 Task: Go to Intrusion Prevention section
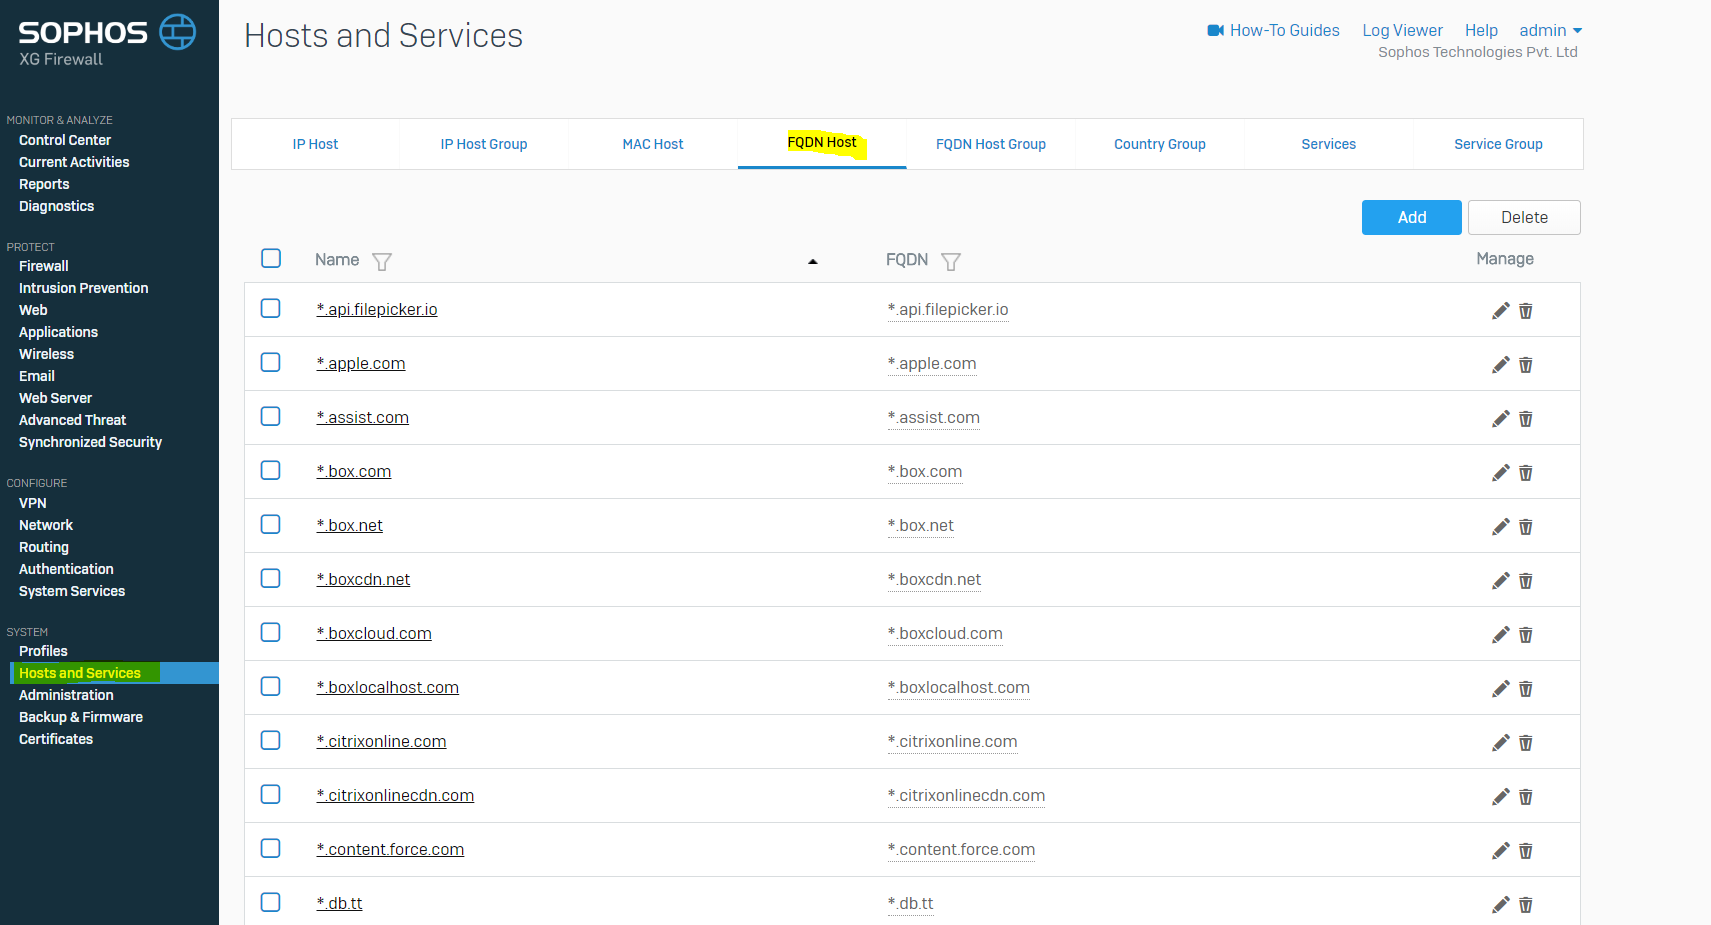[x=84, y=288]
